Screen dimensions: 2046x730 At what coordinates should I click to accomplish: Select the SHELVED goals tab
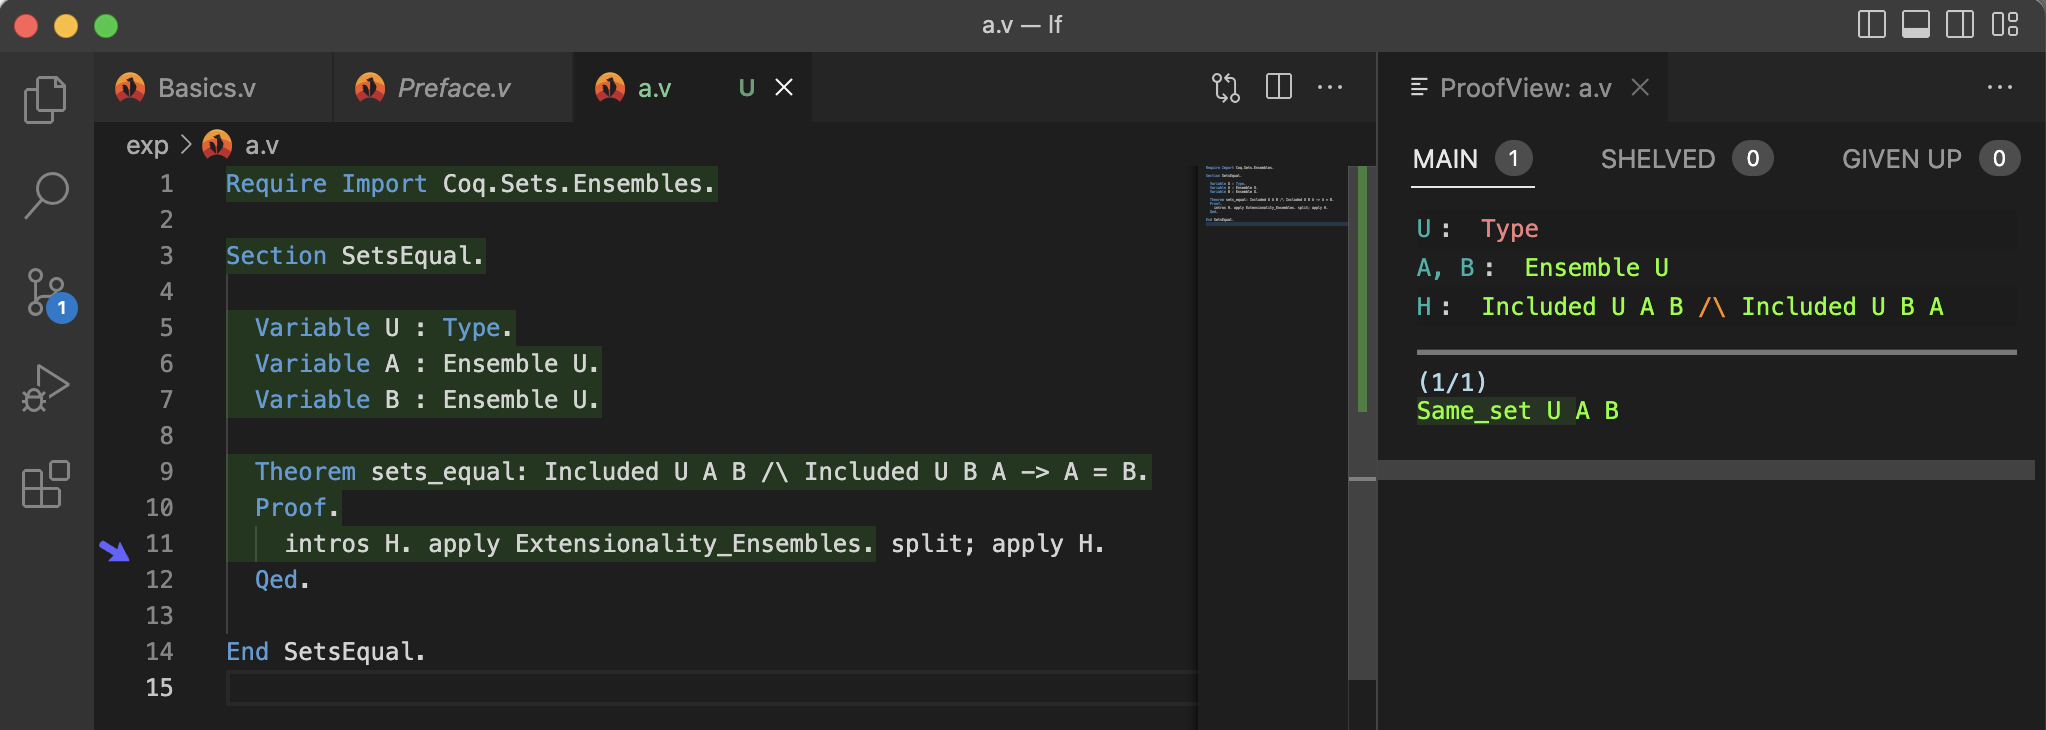coord(1687,159)
